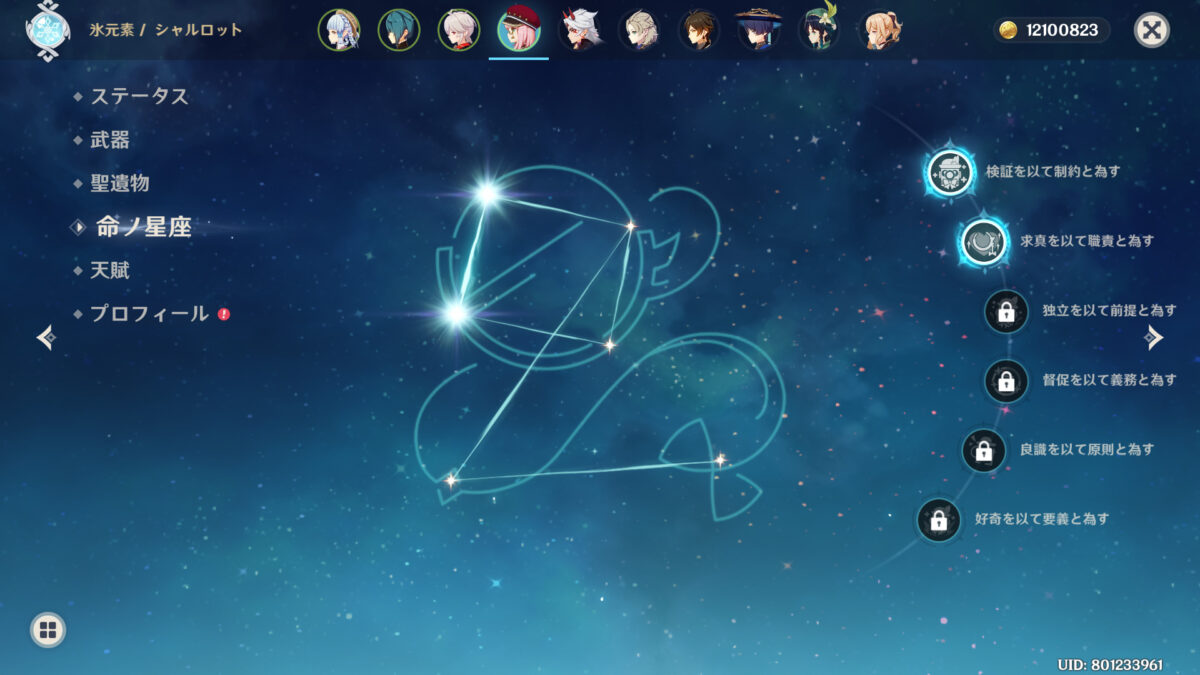This screenshot has height=675, width=1200.
Task: Click the locked 好奇を以て要義と為す constellation icon
Action: point(938,520)
